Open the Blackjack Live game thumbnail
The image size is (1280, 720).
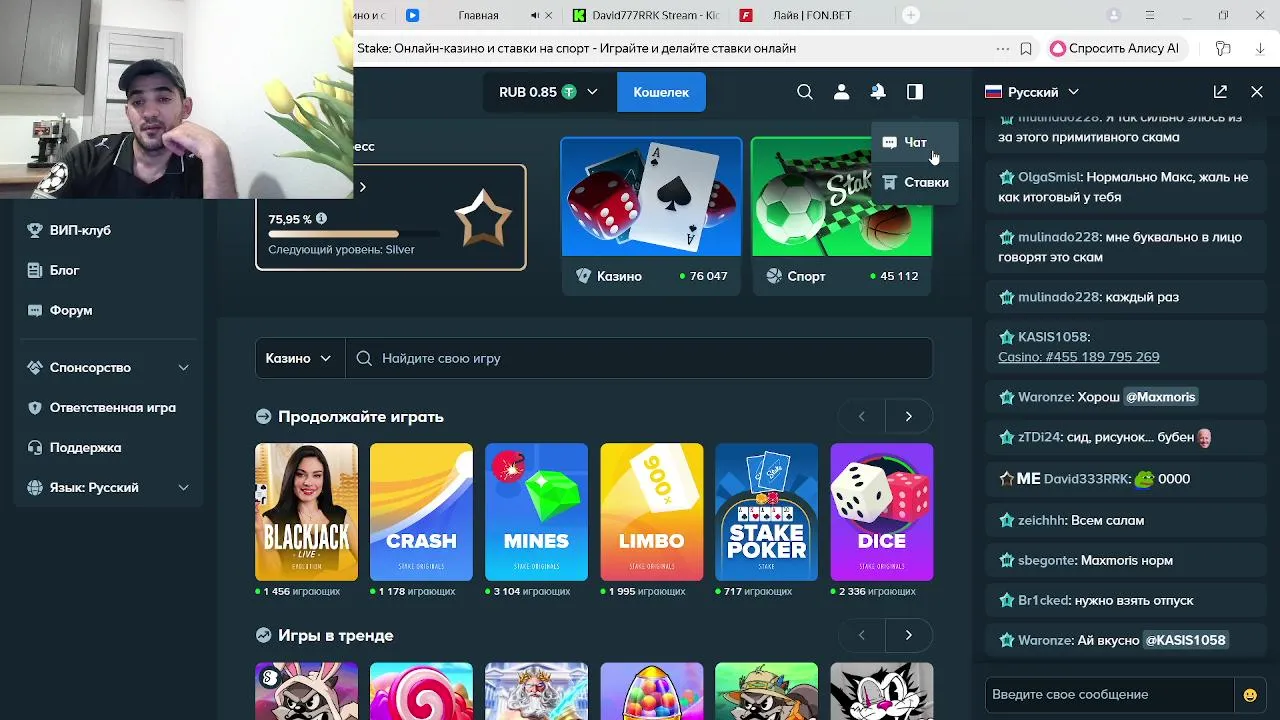[306, 512]
